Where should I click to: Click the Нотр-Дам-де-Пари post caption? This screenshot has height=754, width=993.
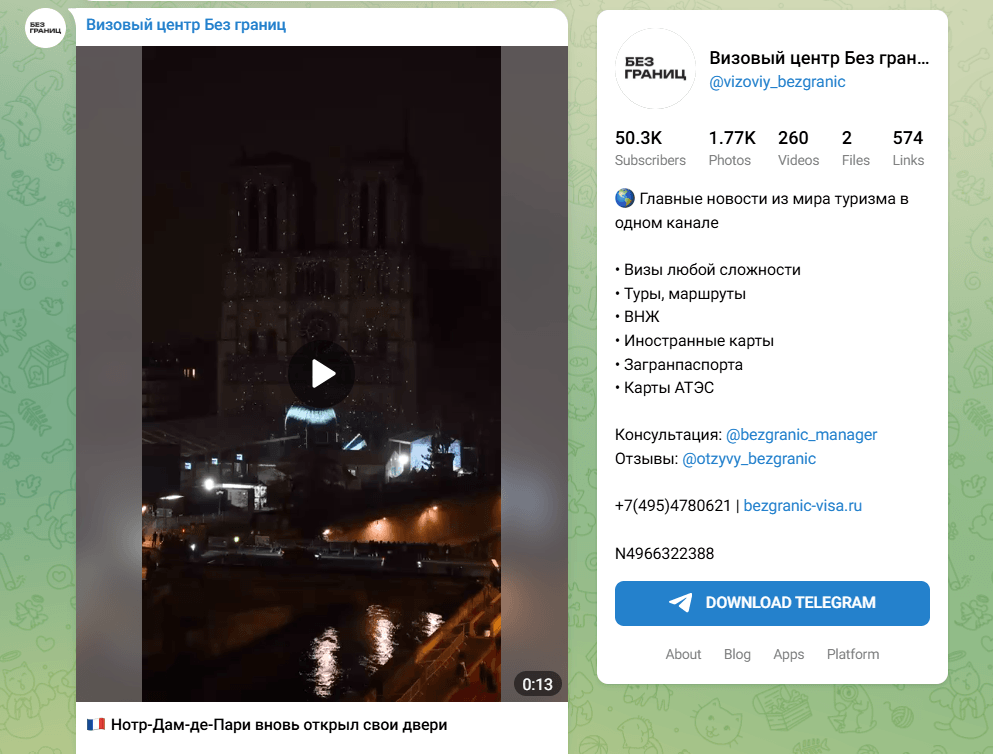click(279, 725)
